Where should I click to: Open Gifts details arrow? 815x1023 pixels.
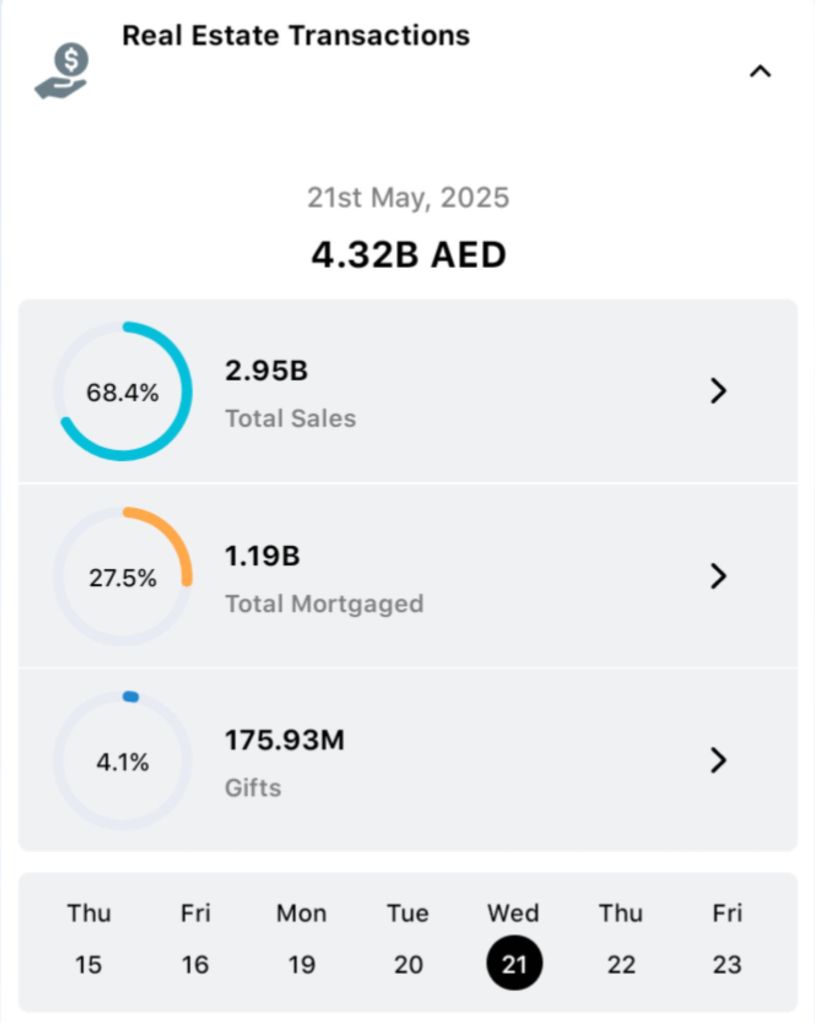(x=717, y=761)
